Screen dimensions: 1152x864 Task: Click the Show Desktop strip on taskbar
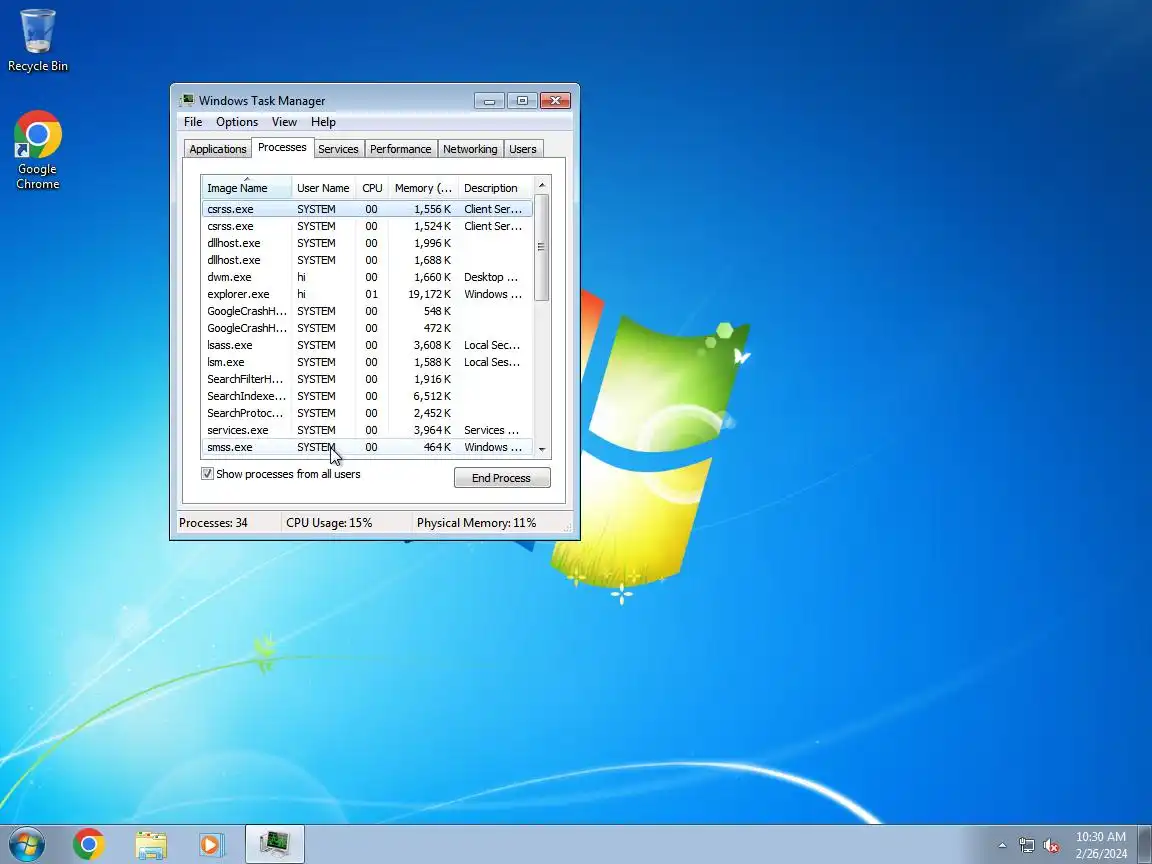(1145, 844)
